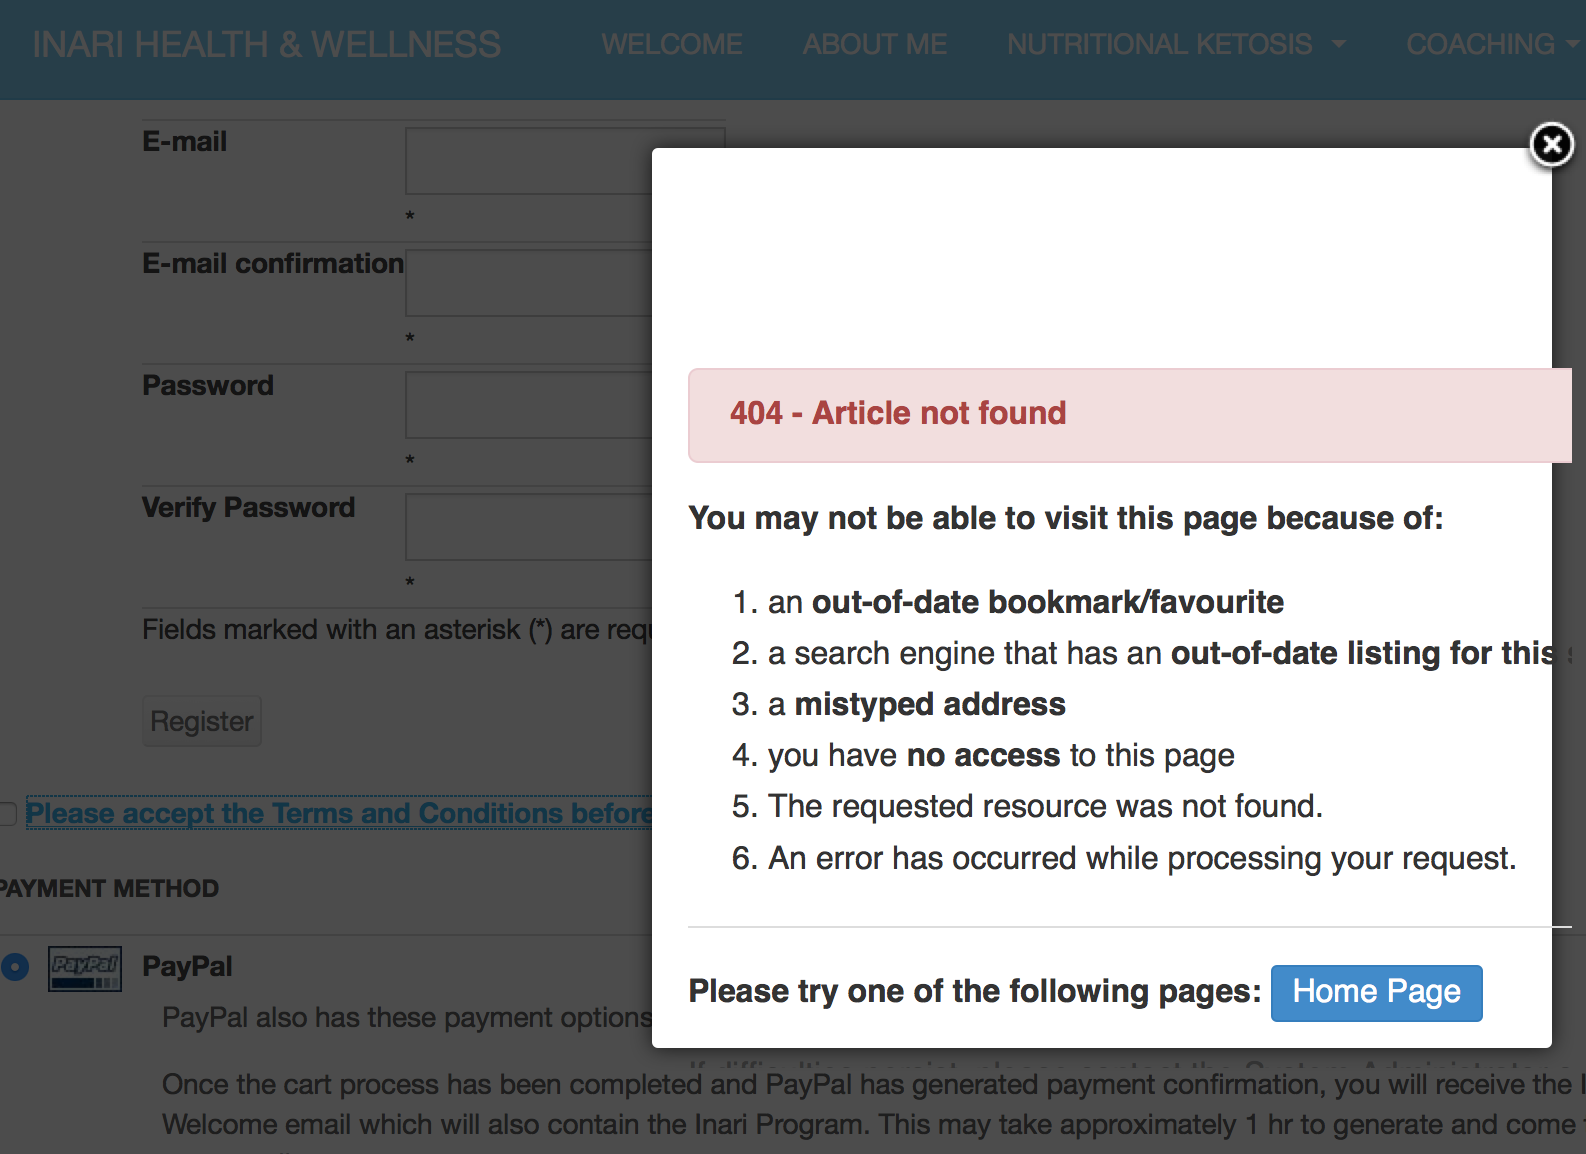Viewport: 1586px width, 1154px height.
Task: Click the Payment Method section heading
Action: coord(109,889)
